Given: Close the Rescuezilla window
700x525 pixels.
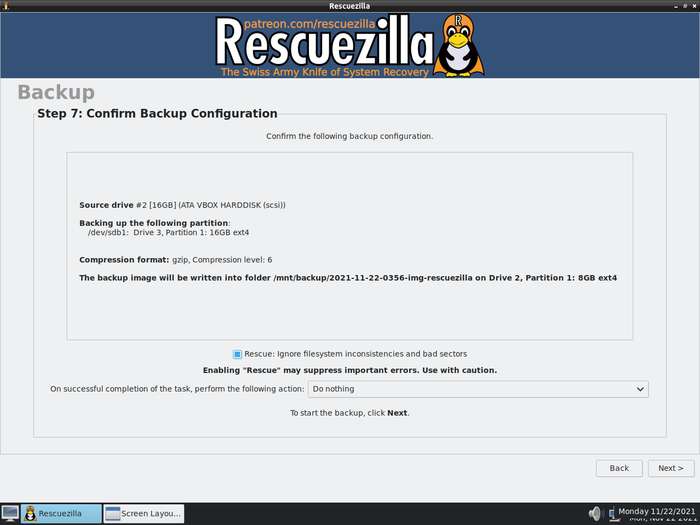Looking at the screenshot, I should click(x=693, y=6).
